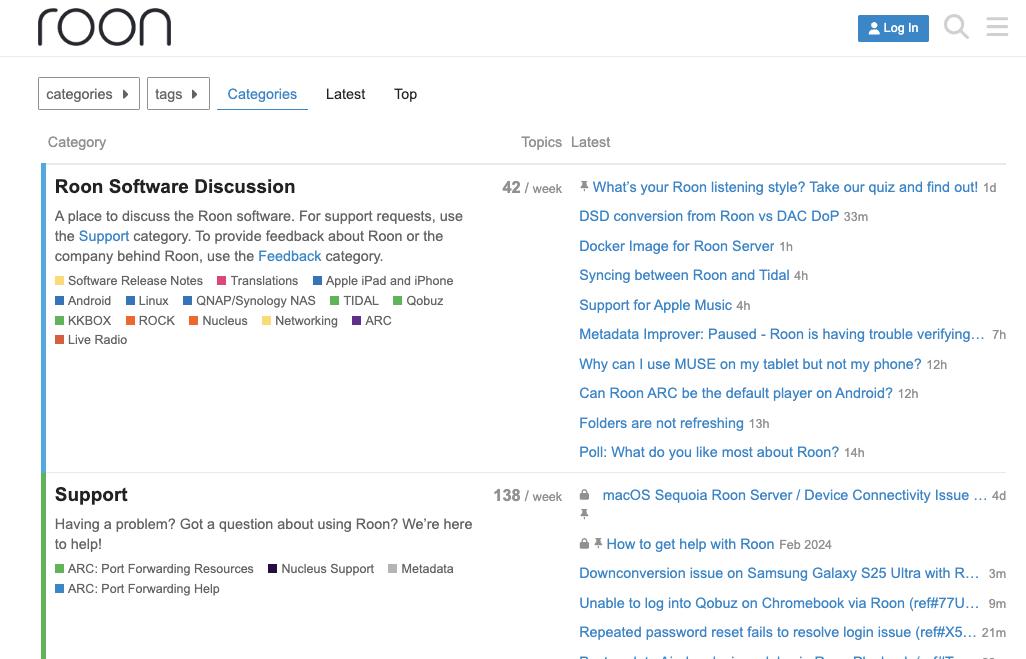Viewport: 1026px width, 659px height.
Task: Open the Roon listening style quiz topic
Action: tap(785, 187)
